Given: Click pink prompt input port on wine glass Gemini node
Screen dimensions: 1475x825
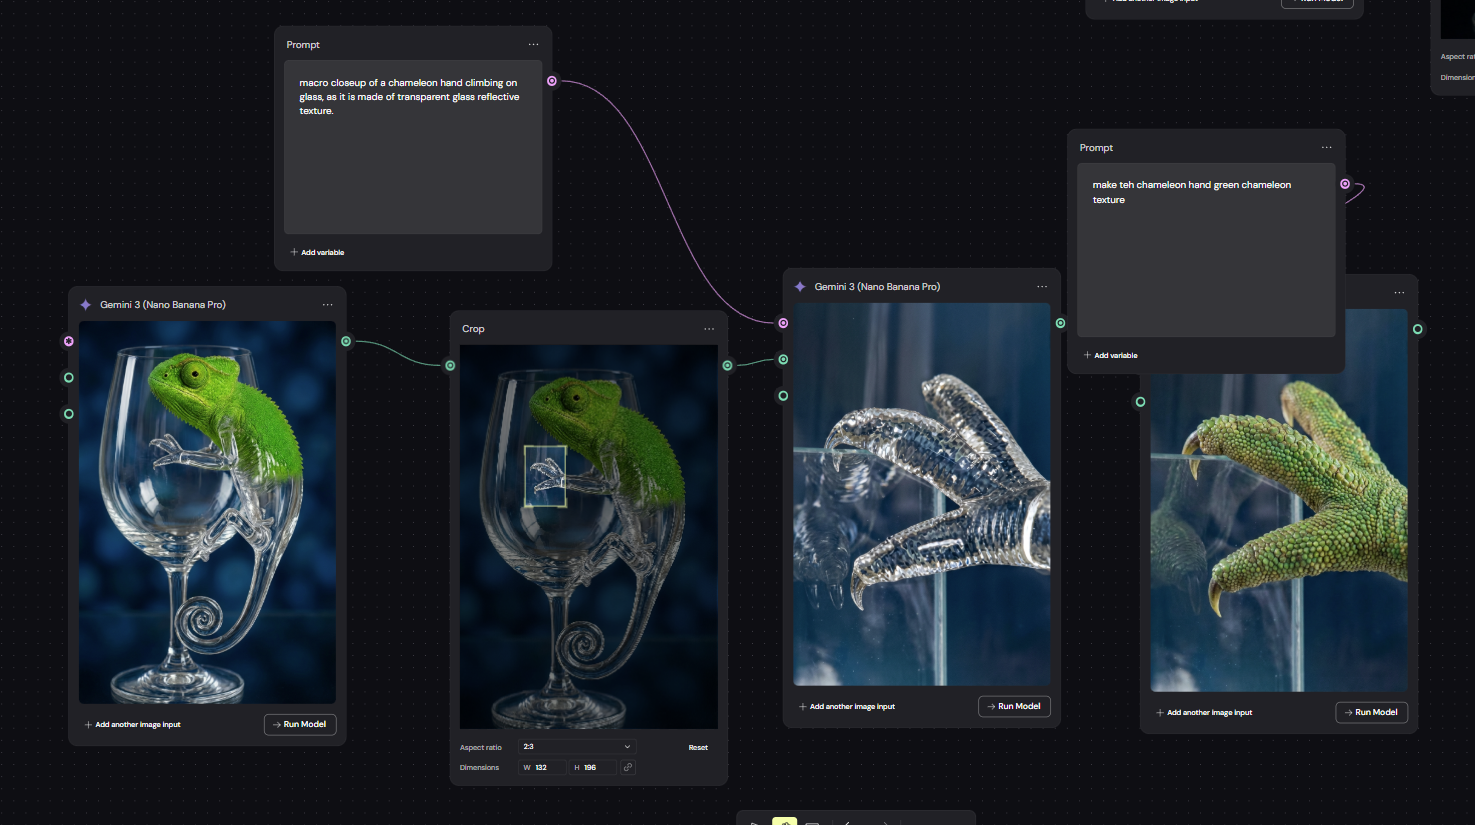Looking at the screenshot, I should pyautogui.click(x=69, y=341).
